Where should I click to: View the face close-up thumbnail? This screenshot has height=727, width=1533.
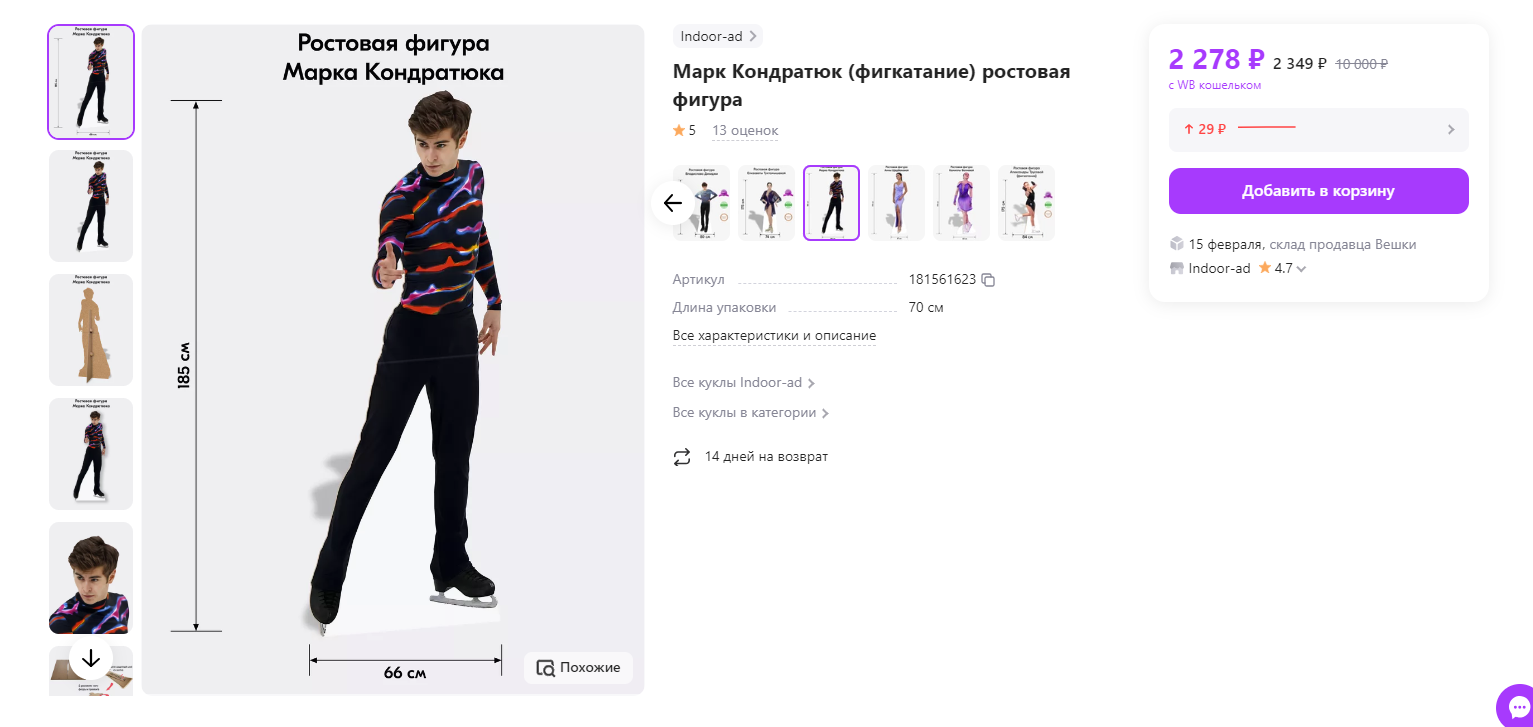[x=91, y=578]
